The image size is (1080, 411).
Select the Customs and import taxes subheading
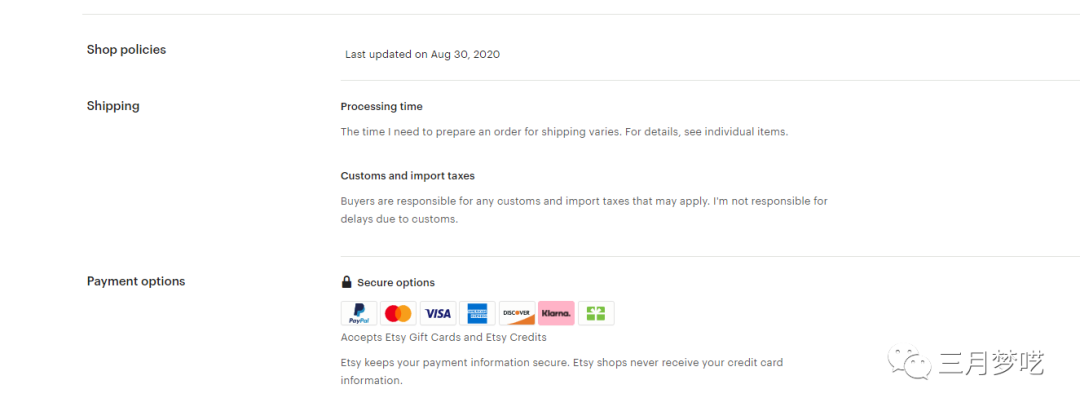pos(407,176)
